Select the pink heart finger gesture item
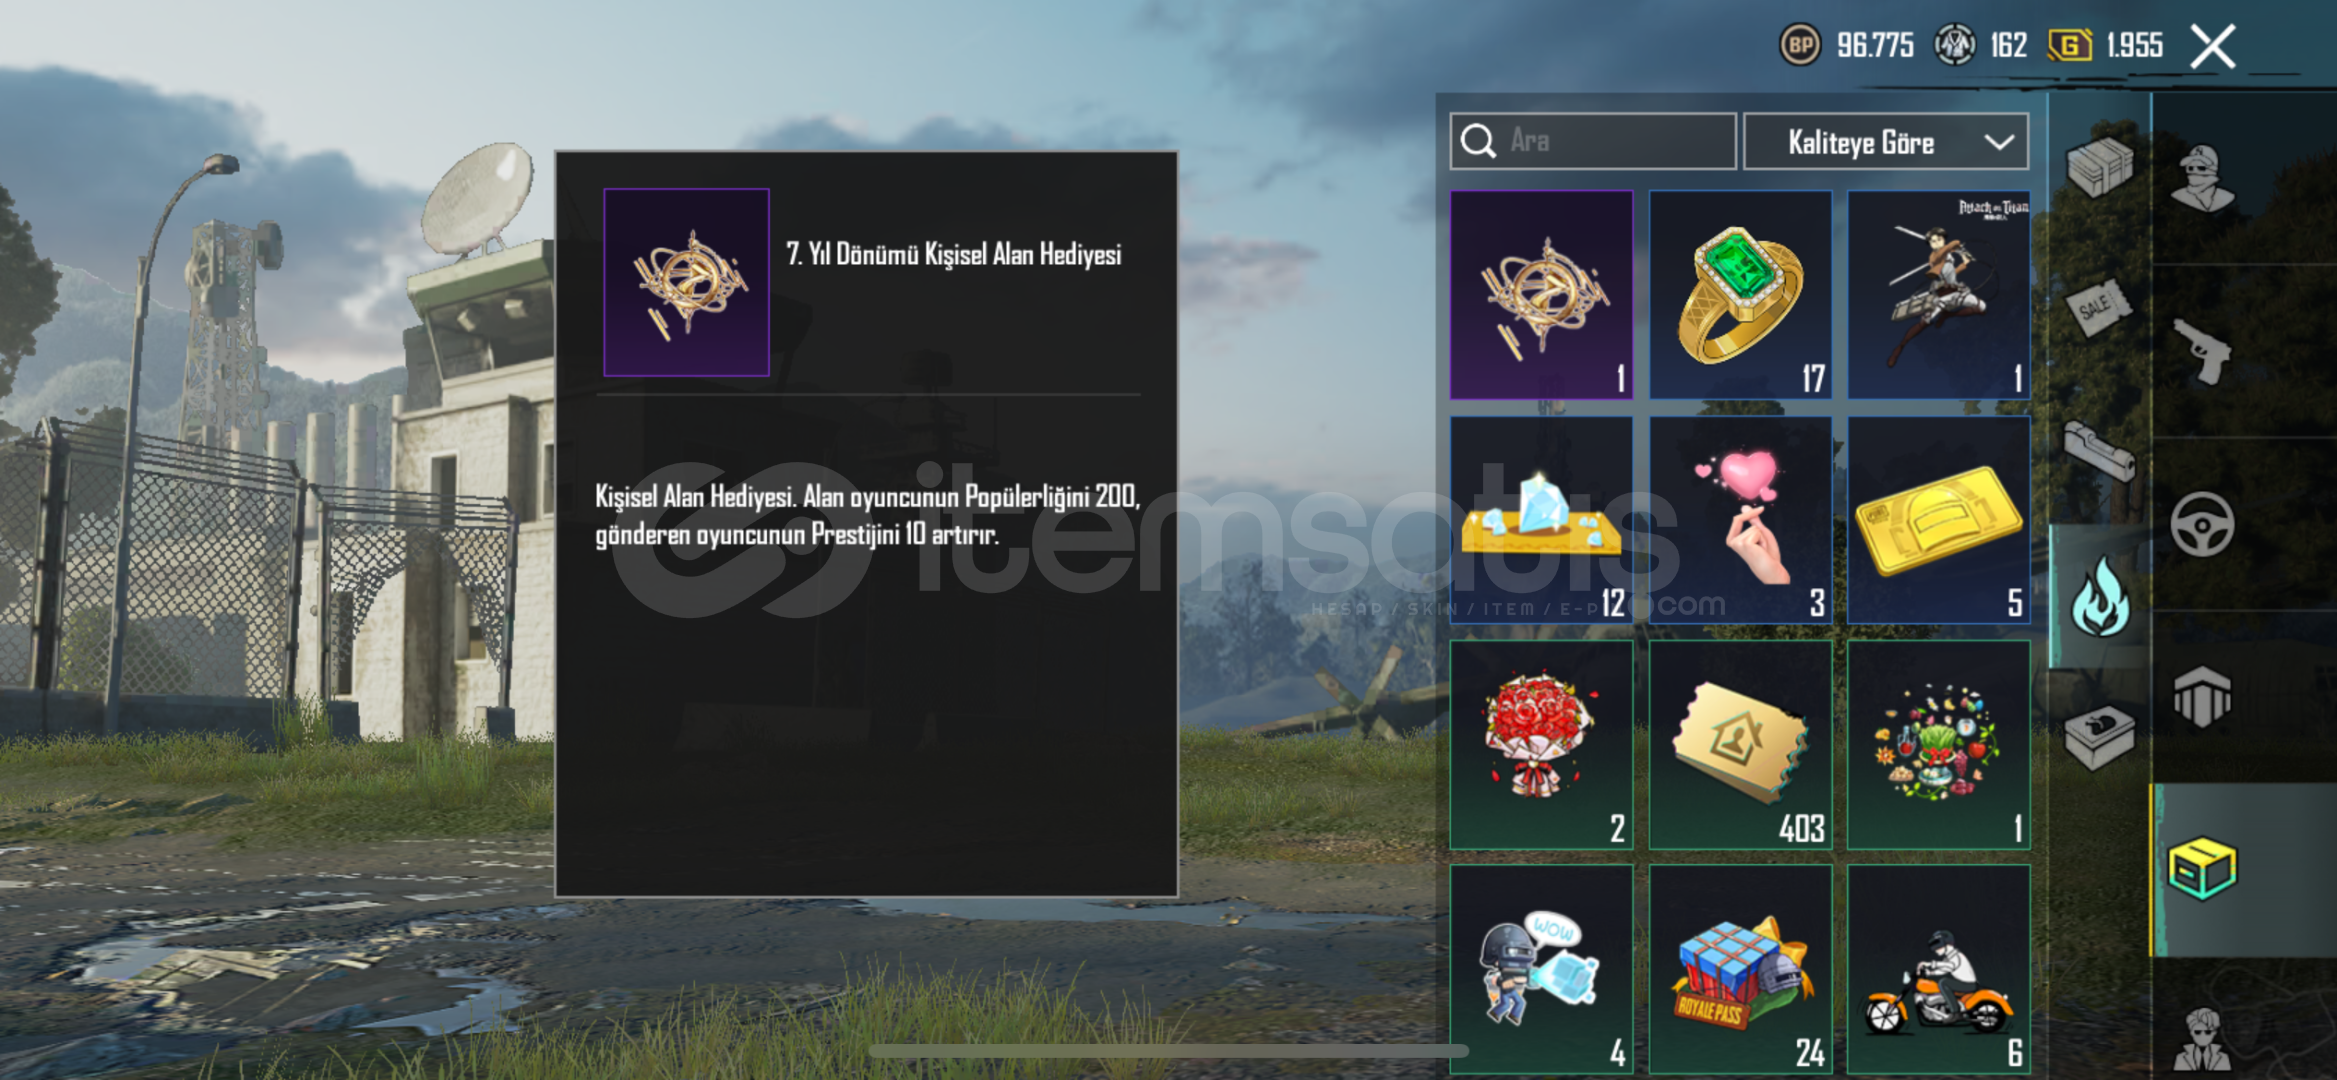The image size is (2337, 1080). pos(1740,520)
